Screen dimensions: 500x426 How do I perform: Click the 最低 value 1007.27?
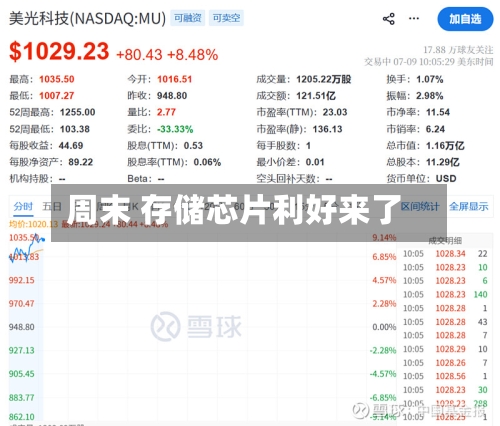(57, 96)
